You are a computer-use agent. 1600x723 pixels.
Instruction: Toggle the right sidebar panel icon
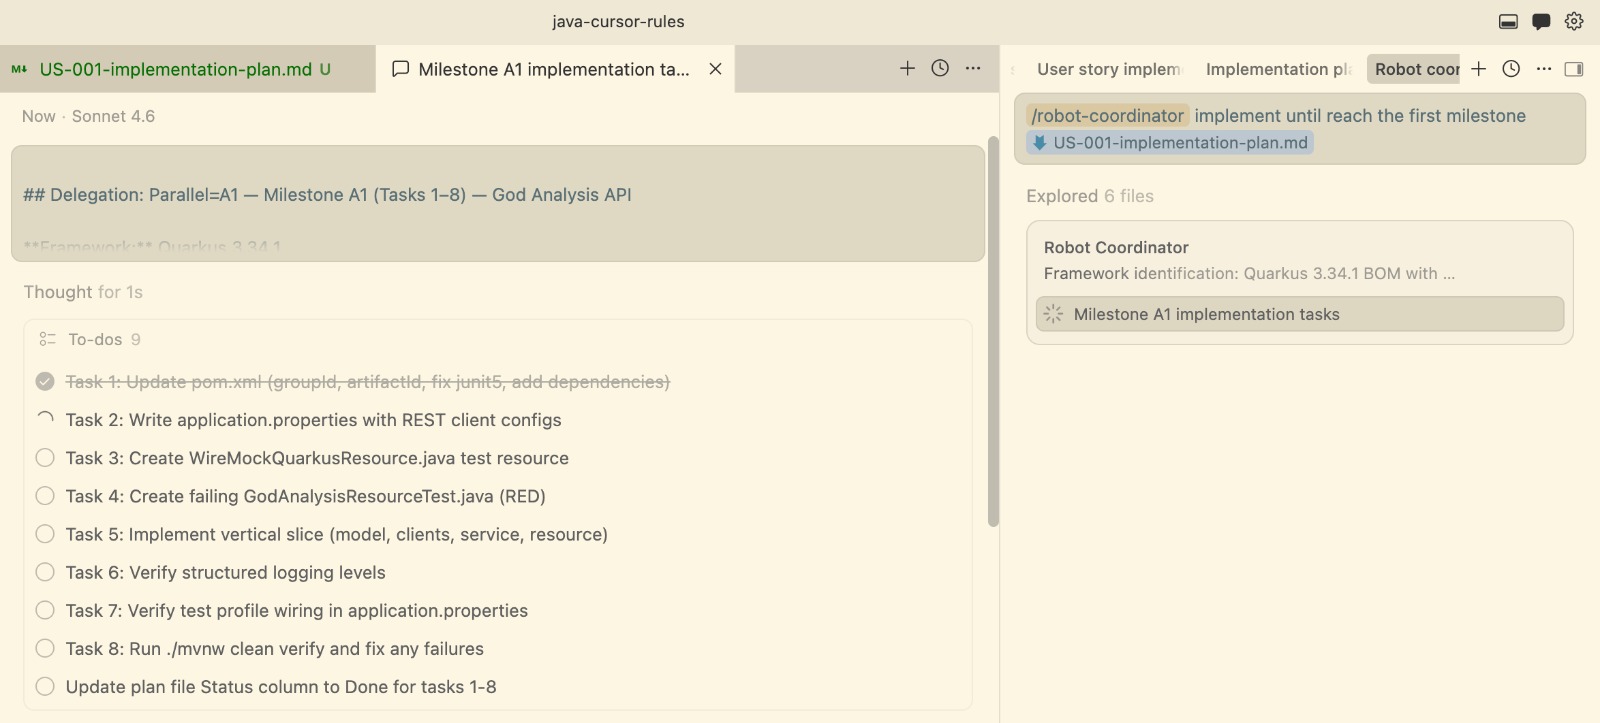pyautogui.click(x=1573, y=69)
